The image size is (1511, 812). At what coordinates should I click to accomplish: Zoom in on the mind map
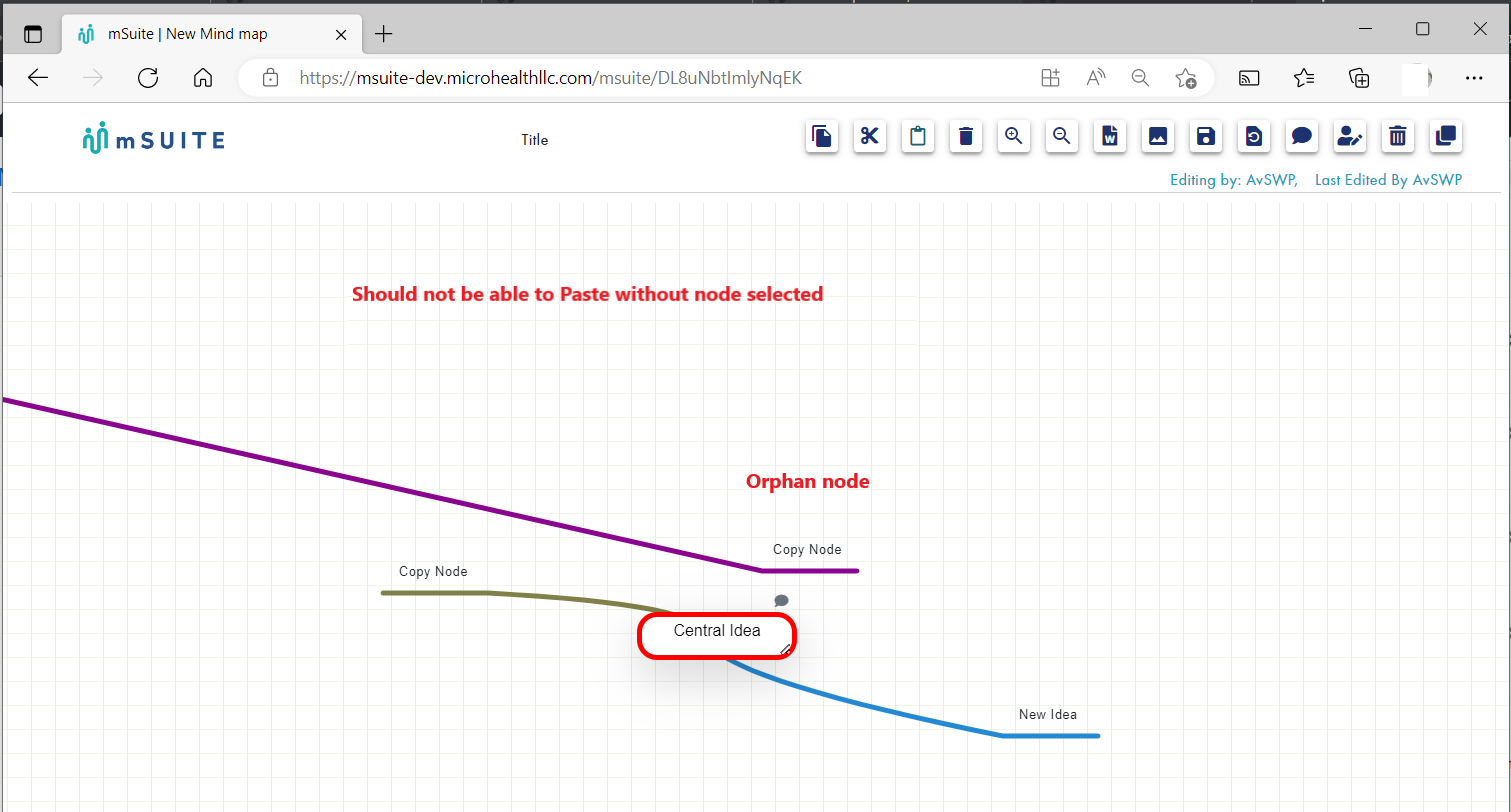coord(1014,137)
